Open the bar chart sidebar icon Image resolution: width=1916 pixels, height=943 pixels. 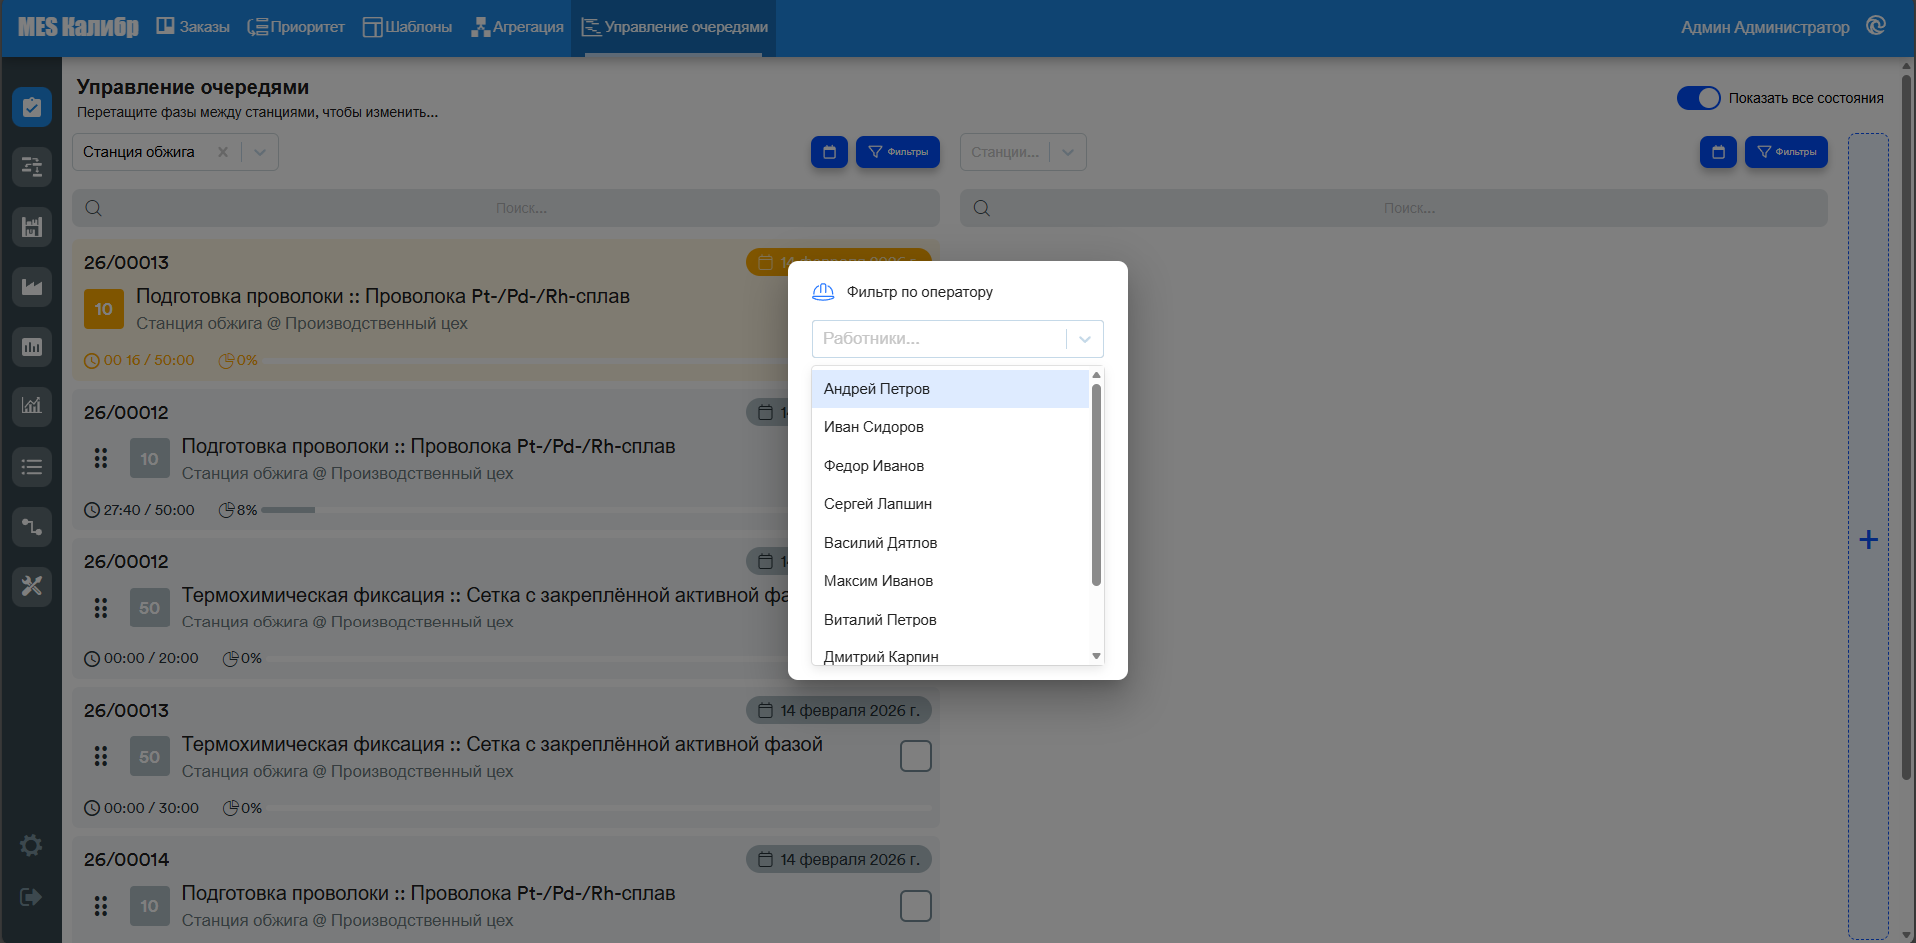[x=32, y=347]
